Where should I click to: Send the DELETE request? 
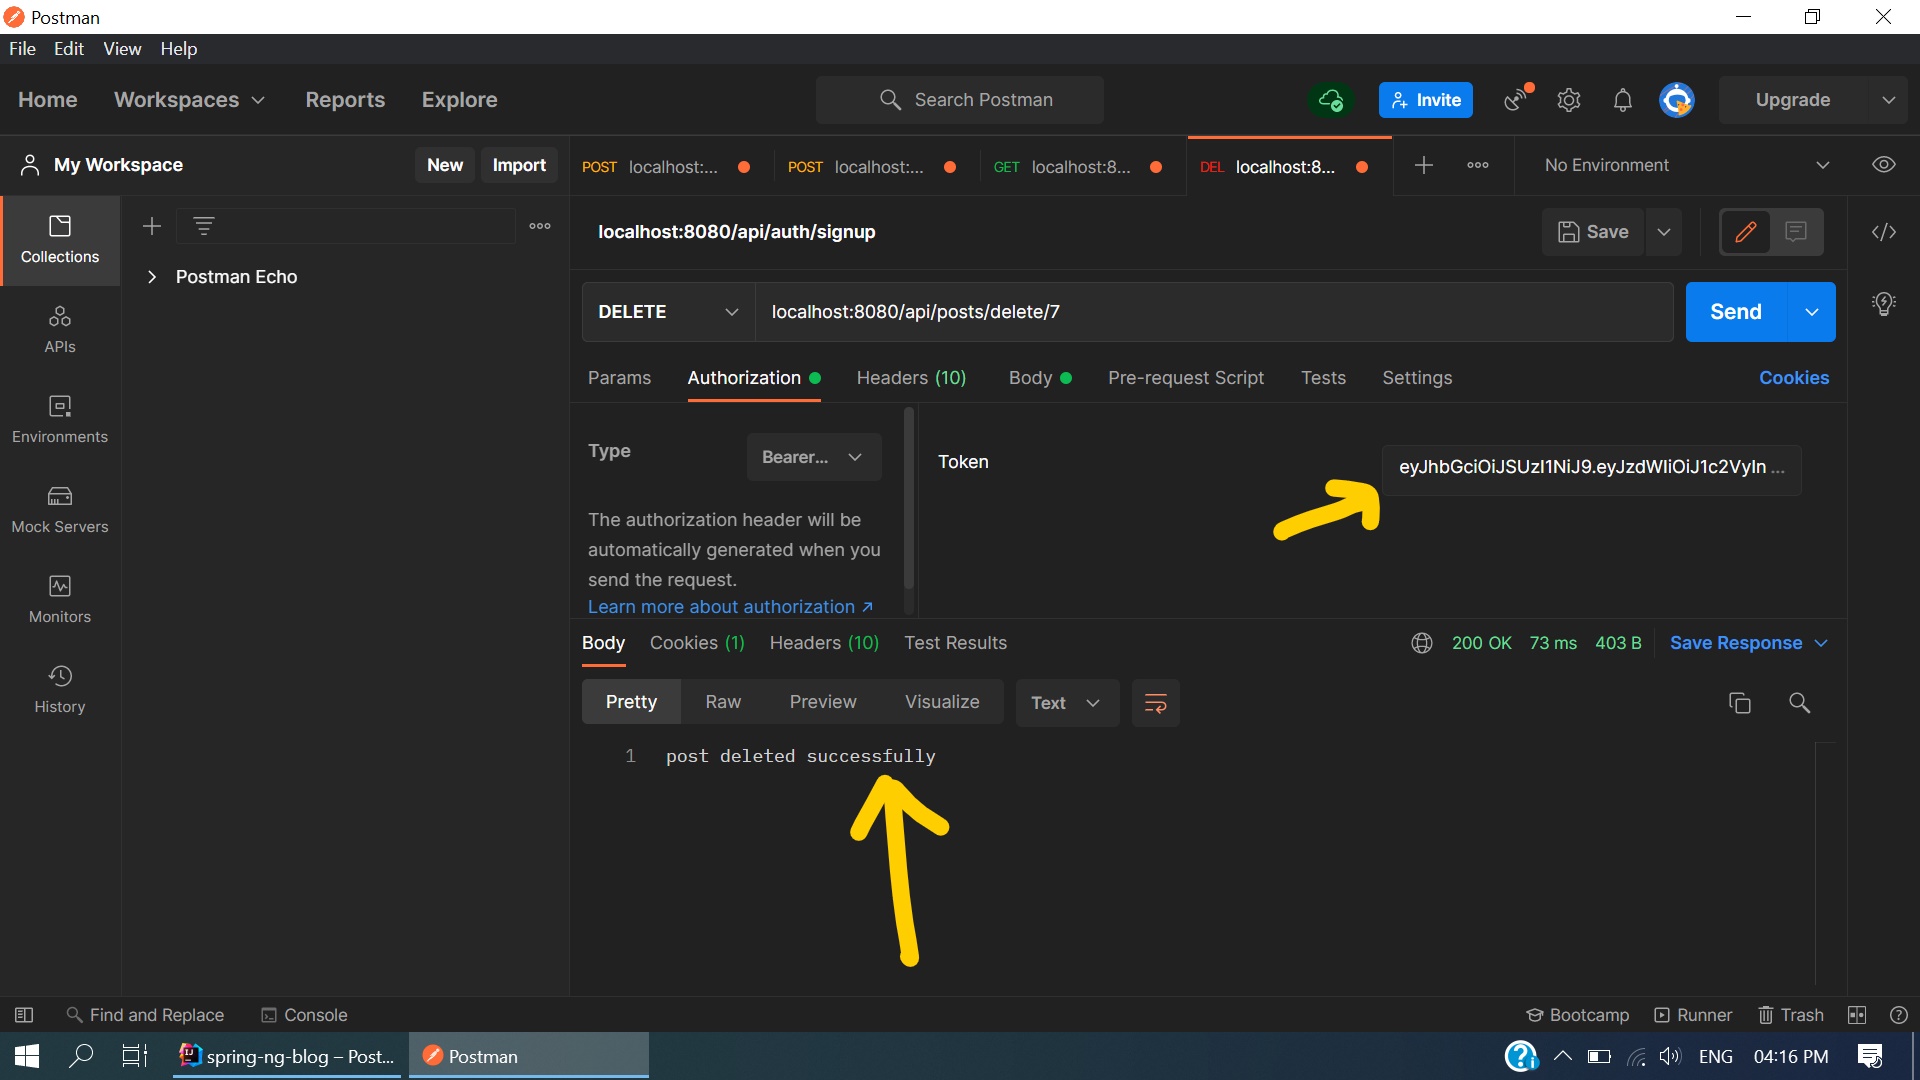(x=1736, y=312)
